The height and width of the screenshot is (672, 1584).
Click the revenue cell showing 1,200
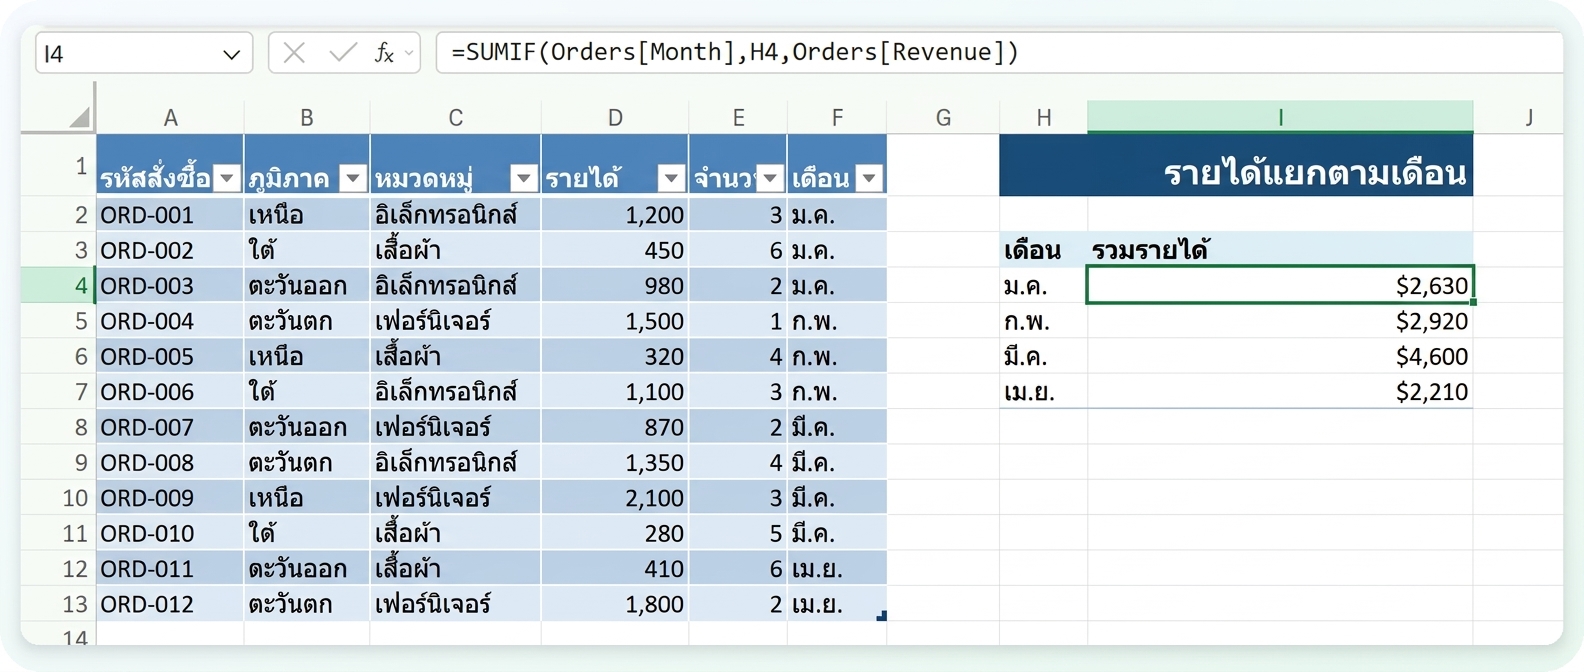(x=615, y=215)
